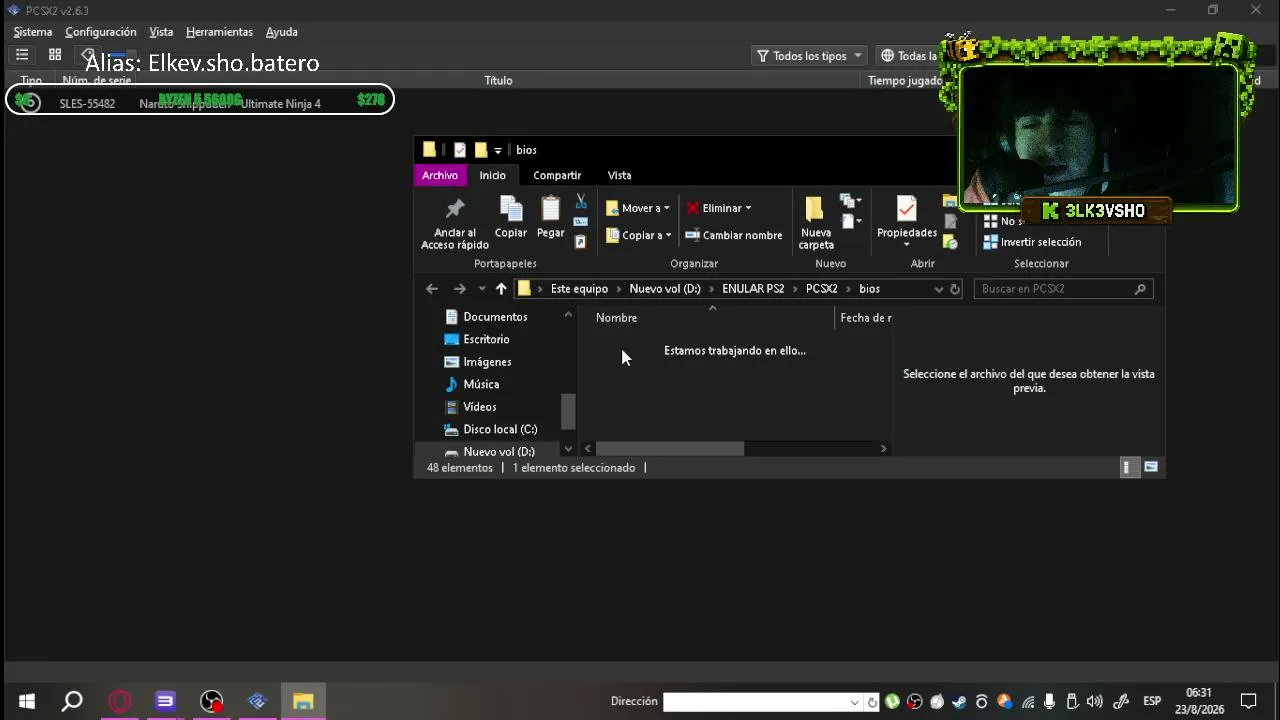Image resolution: width=1280 pixels, height=720 pixels.
Task: Expand the address bar history dropdown
Action: [x=938, y=289]
